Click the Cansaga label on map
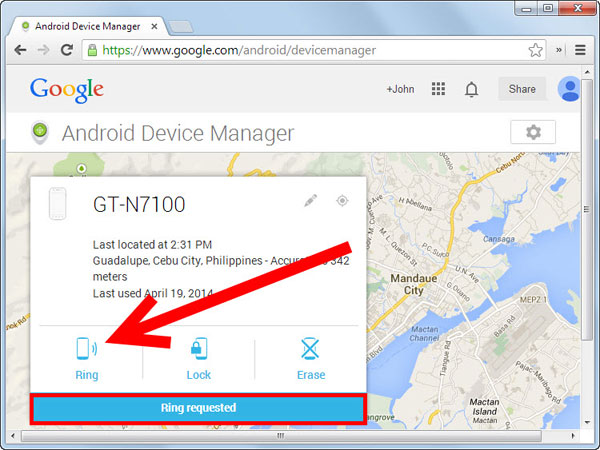 tap(499, 239)
